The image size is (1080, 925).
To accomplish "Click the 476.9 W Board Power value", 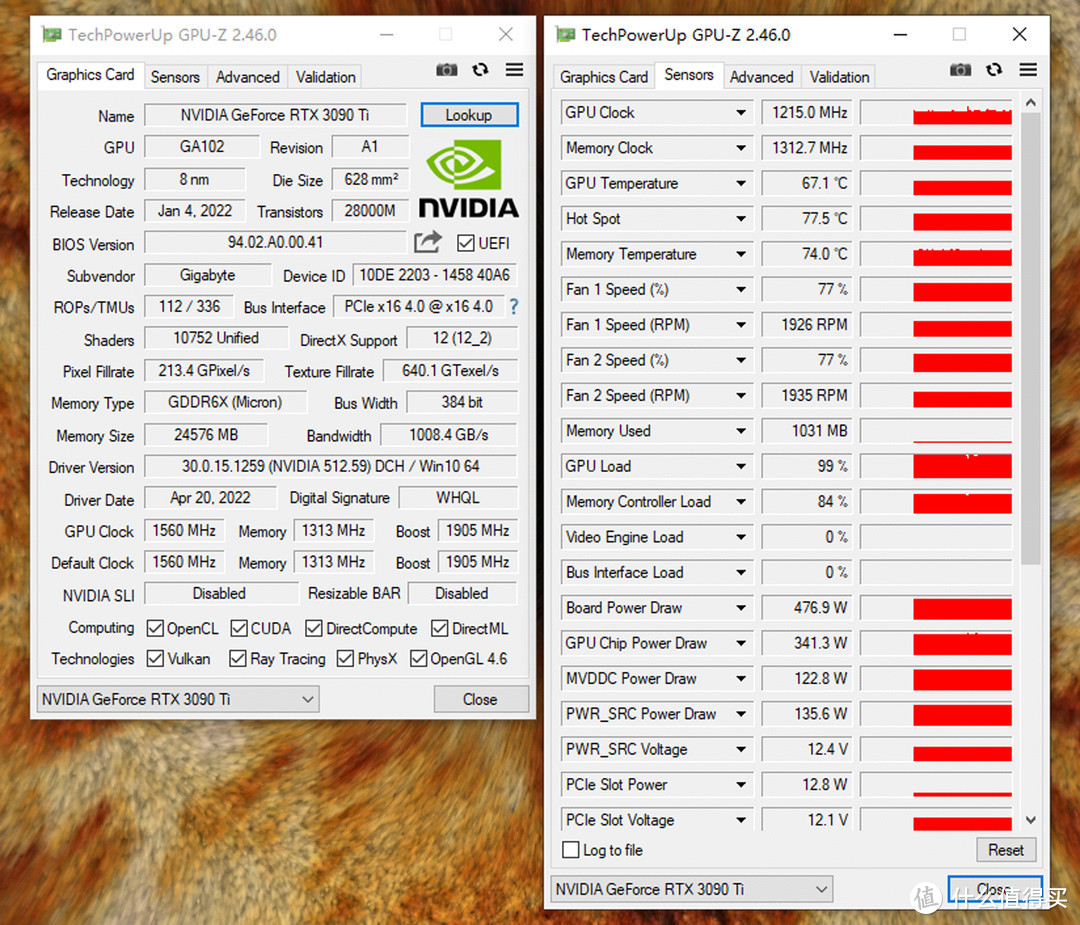I will coord(807,607).
